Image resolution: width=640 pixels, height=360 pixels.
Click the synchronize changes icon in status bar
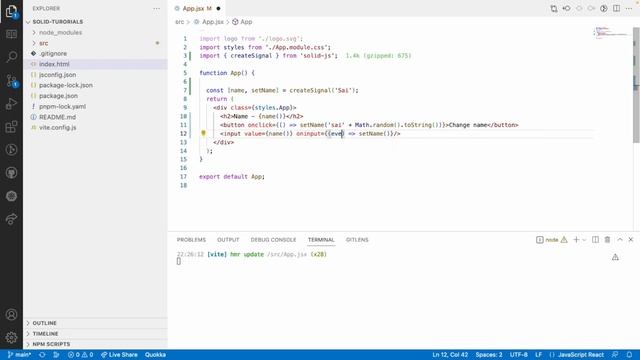42,355
